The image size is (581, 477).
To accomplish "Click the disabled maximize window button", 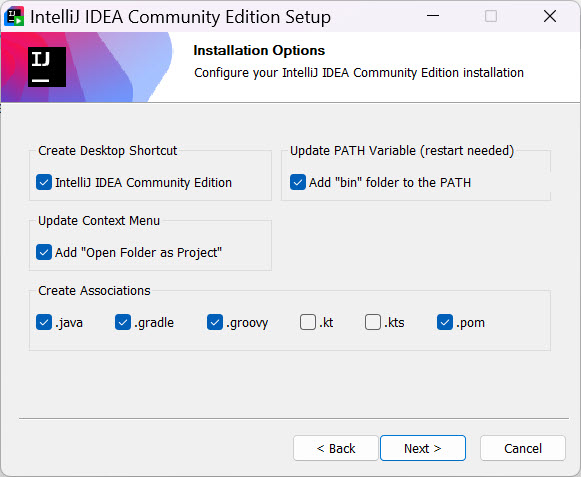I will [491, 16].
